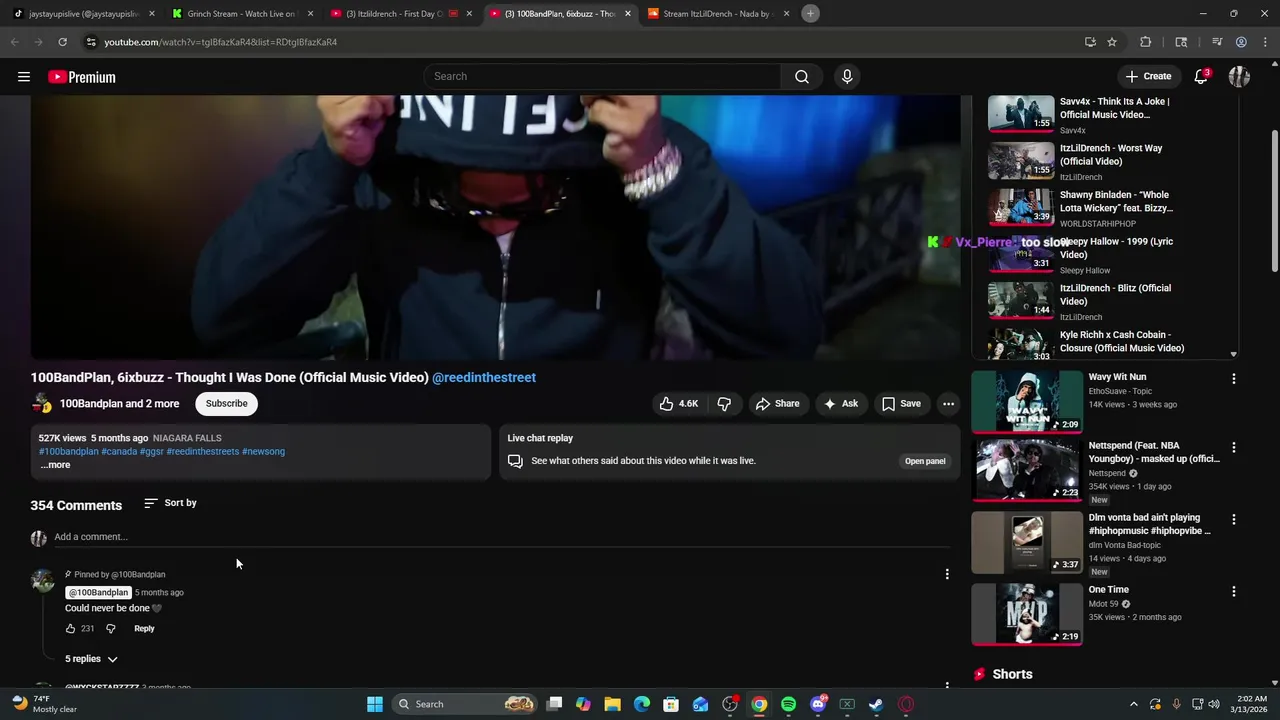Open the weather widget on taskbar
Screen dimensions: 1280x720
tap(42, 704)
